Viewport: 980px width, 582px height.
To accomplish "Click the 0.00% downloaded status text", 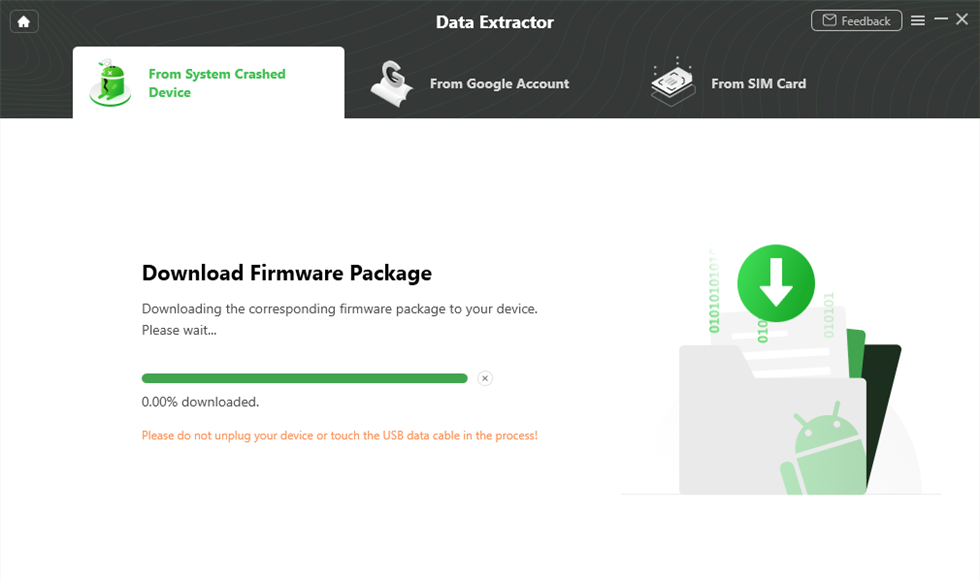I will (x=200, y=402).
